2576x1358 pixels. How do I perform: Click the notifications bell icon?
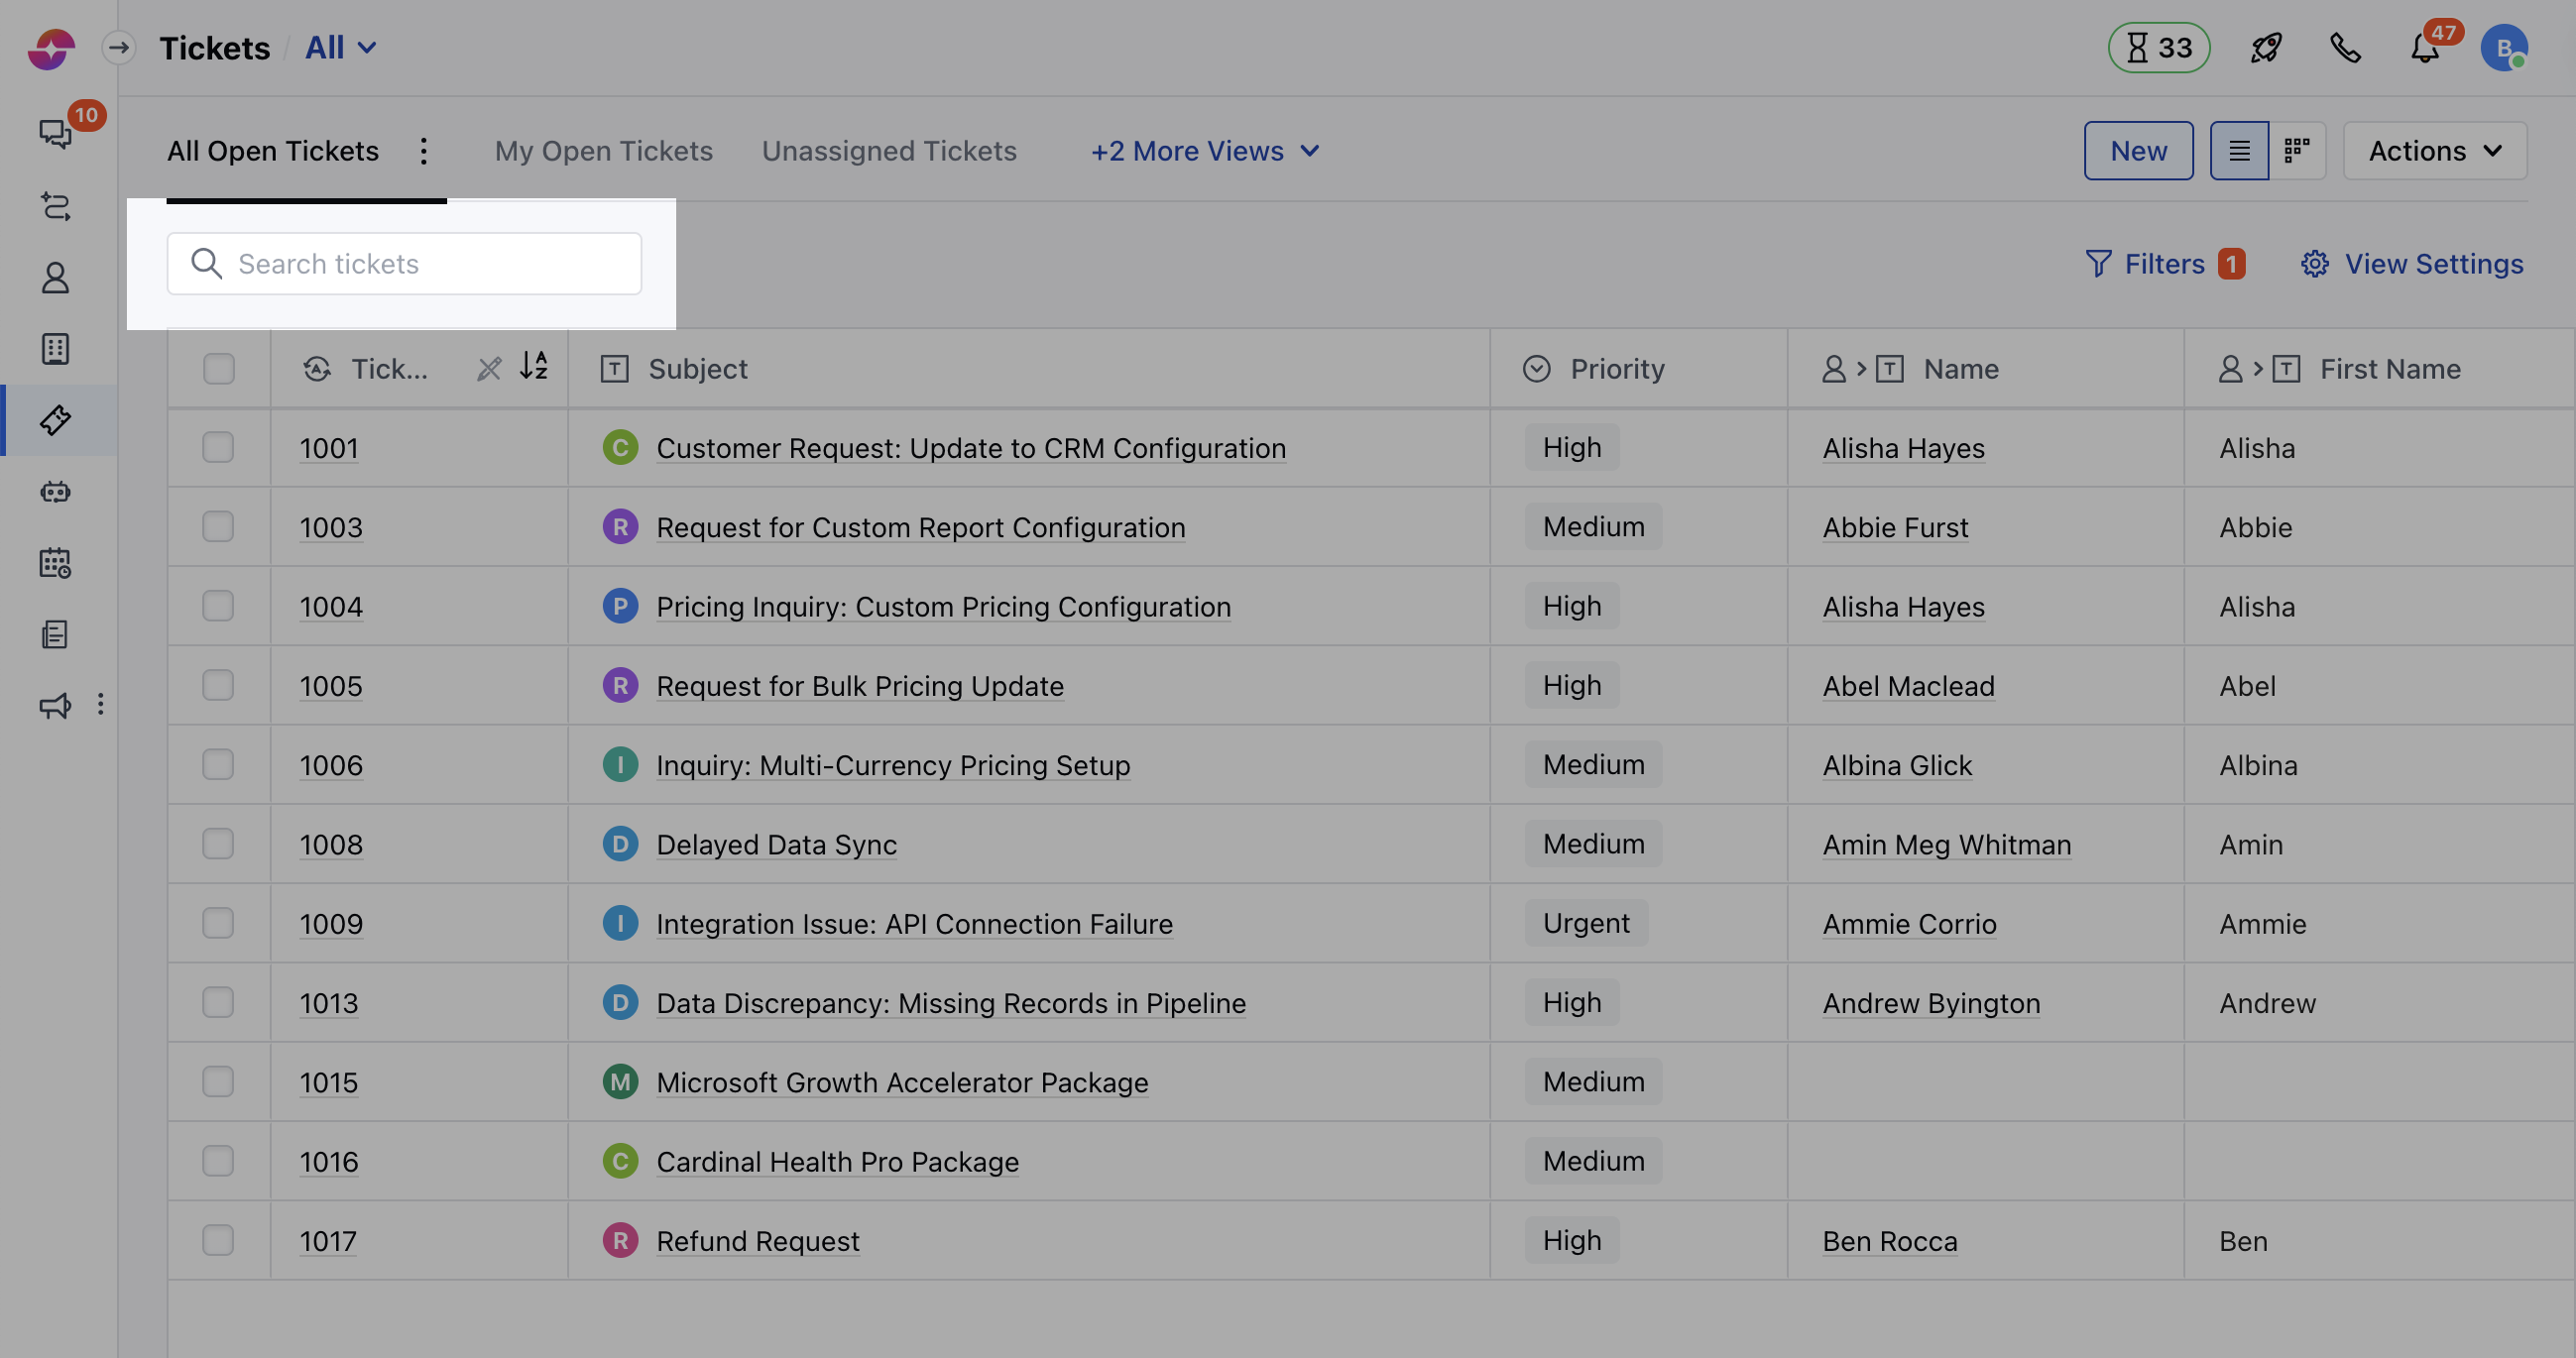tap(2424, 48)
